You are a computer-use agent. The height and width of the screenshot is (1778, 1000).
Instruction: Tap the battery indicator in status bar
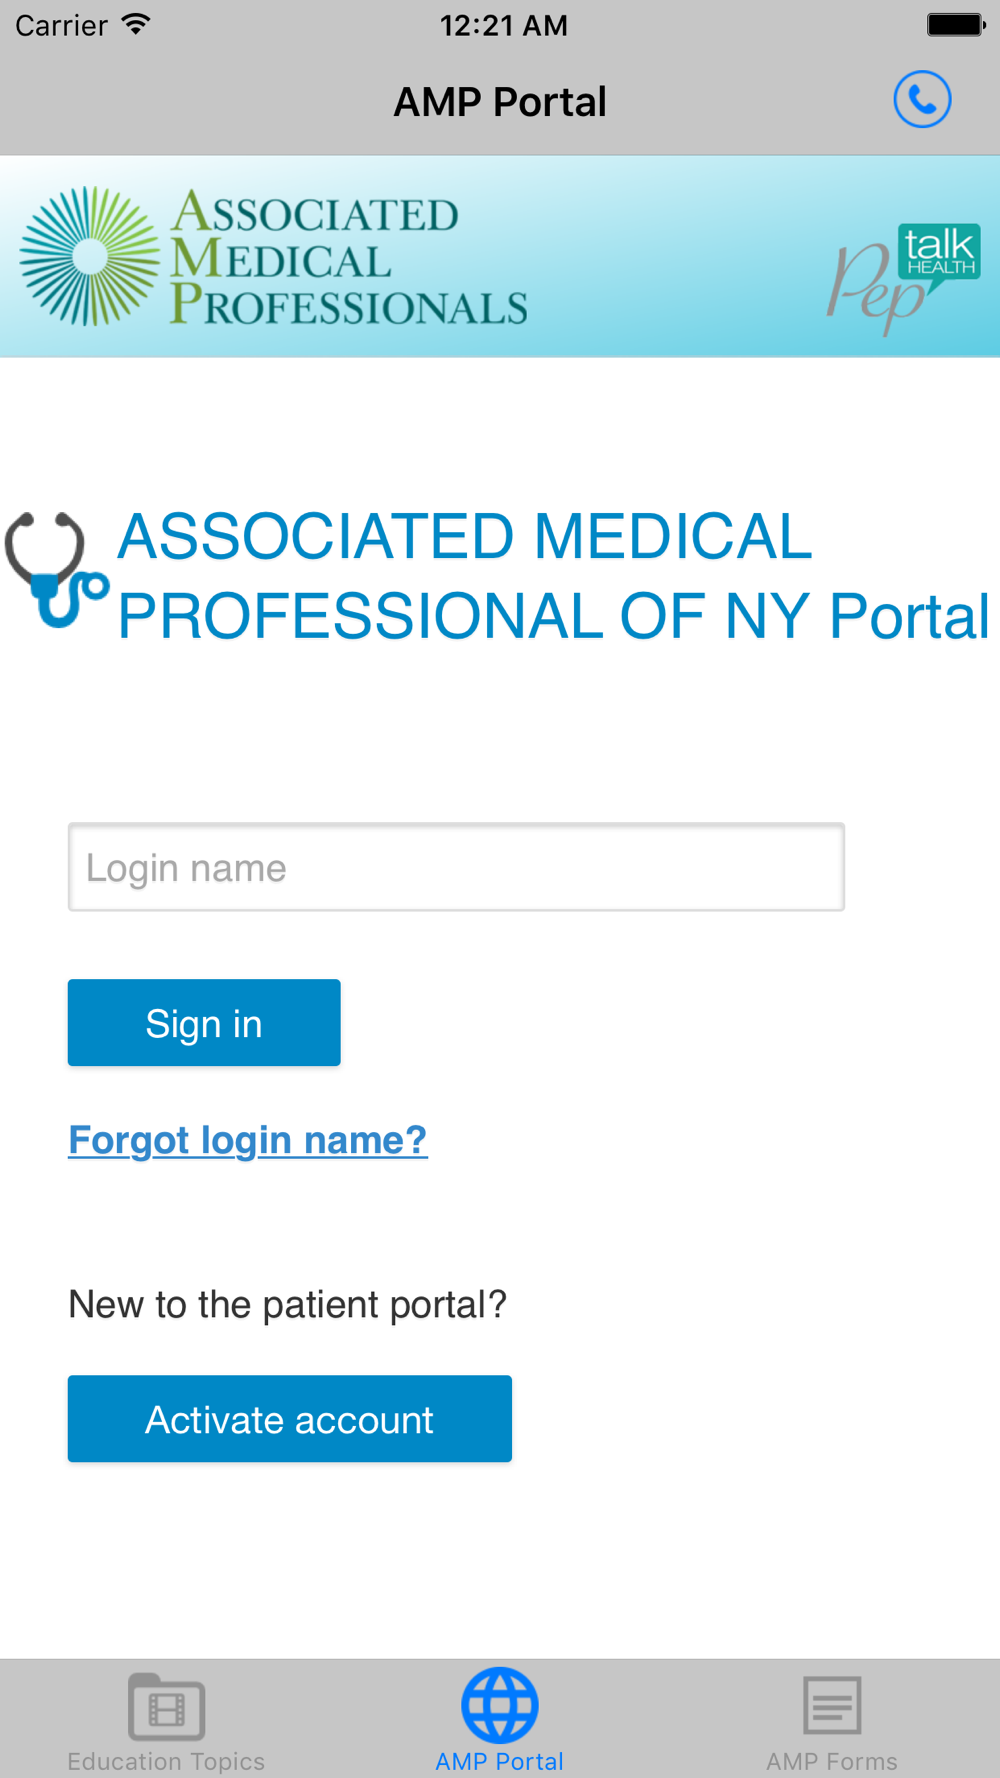pos(957,25)
